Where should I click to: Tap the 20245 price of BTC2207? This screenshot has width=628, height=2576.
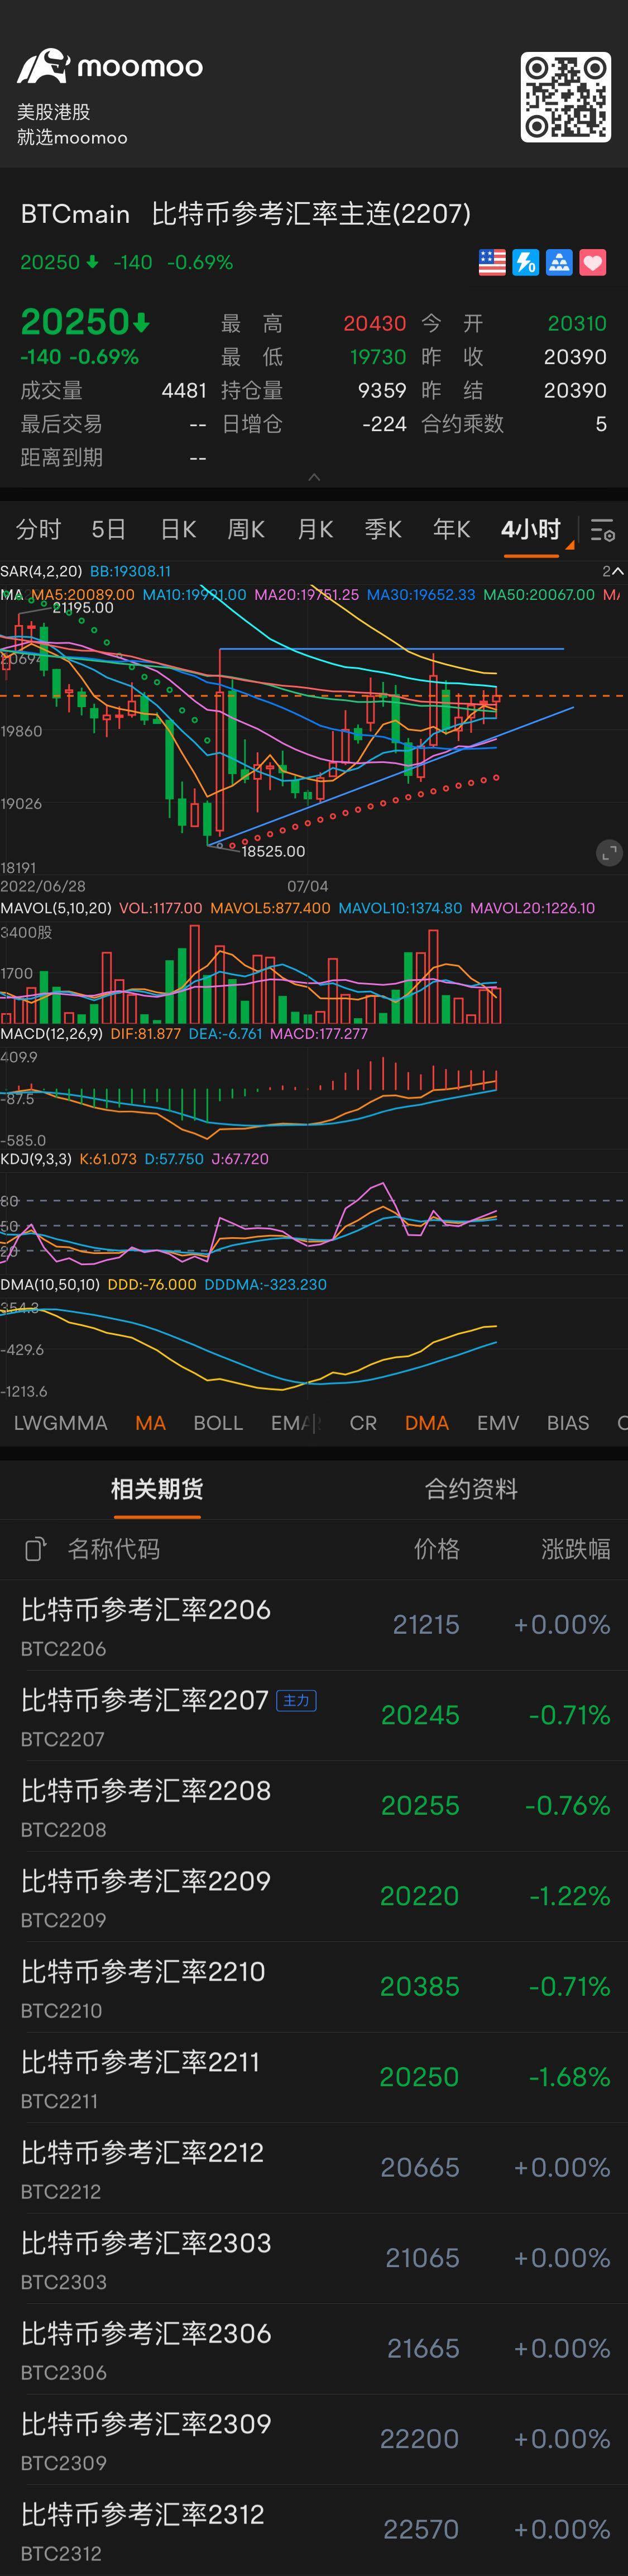click(x=420, y=1715)
